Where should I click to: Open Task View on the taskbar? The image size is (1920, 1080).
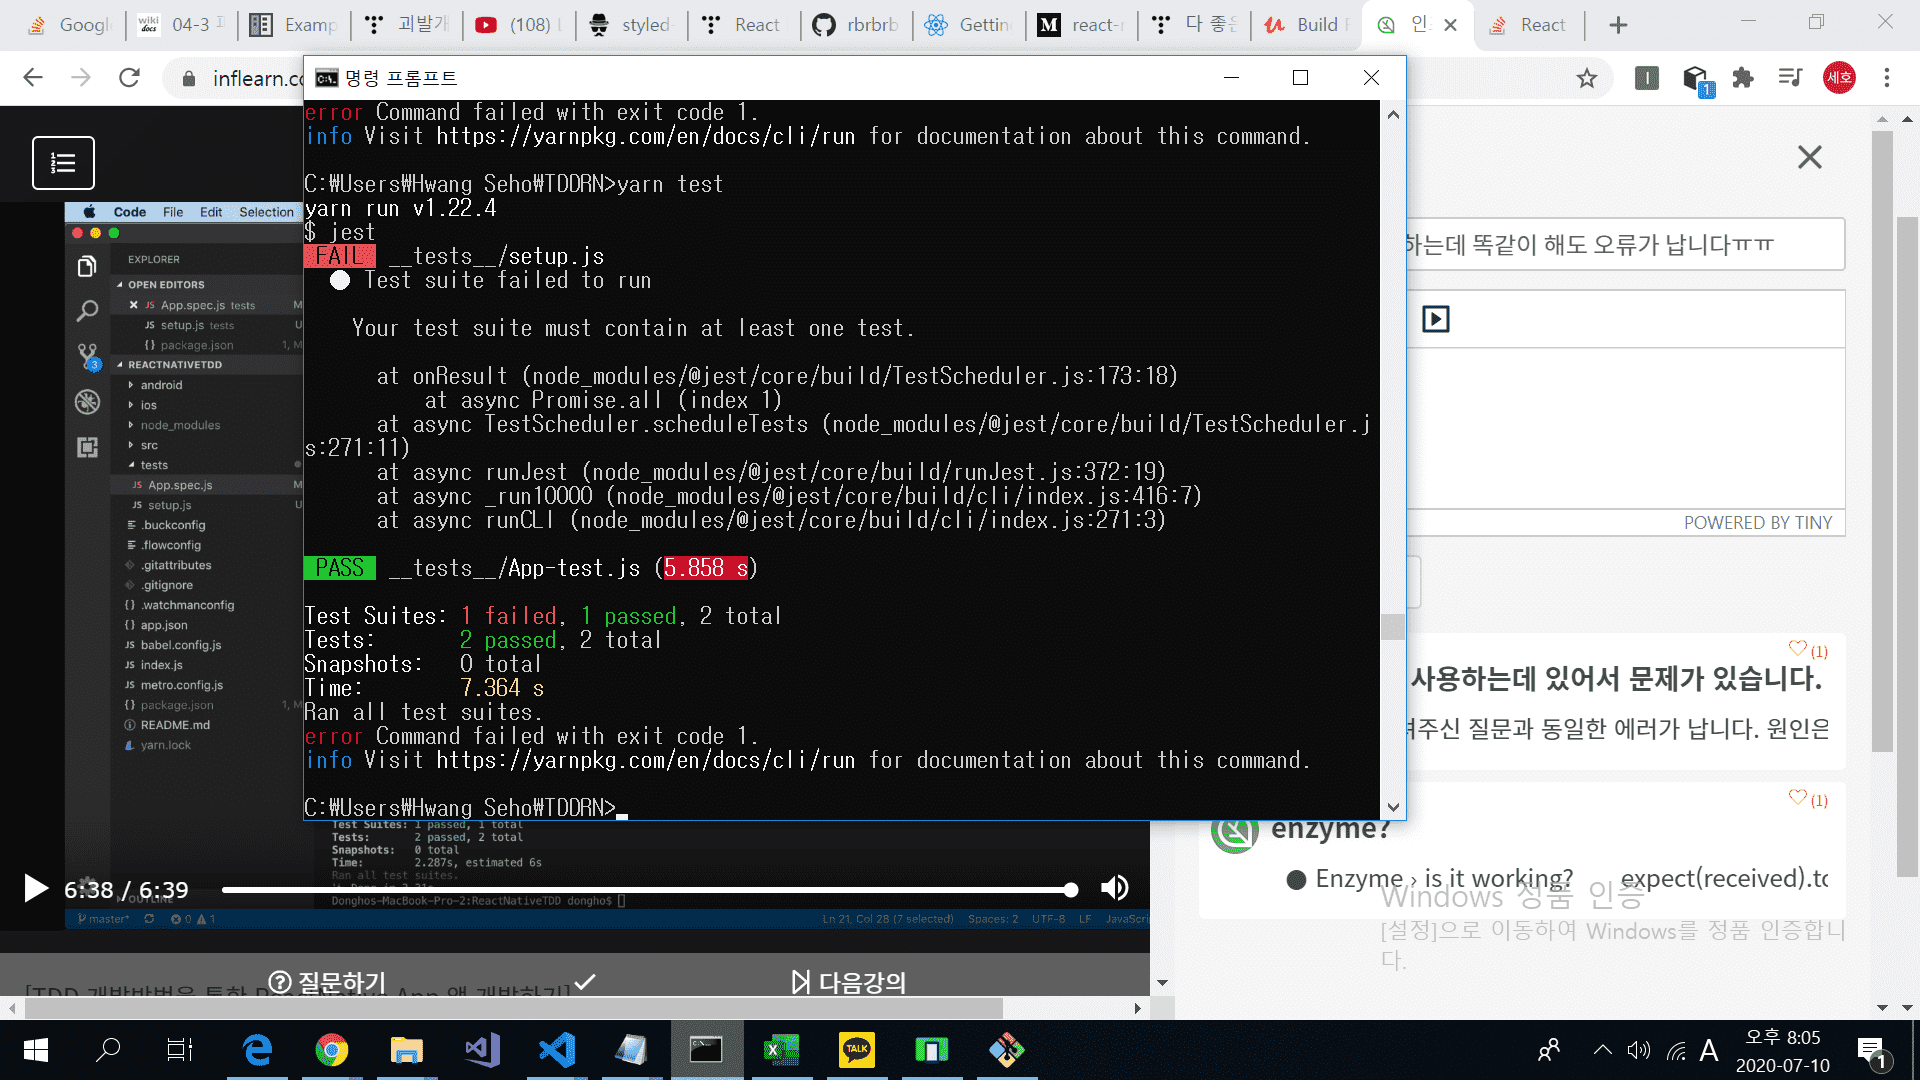180,1050
